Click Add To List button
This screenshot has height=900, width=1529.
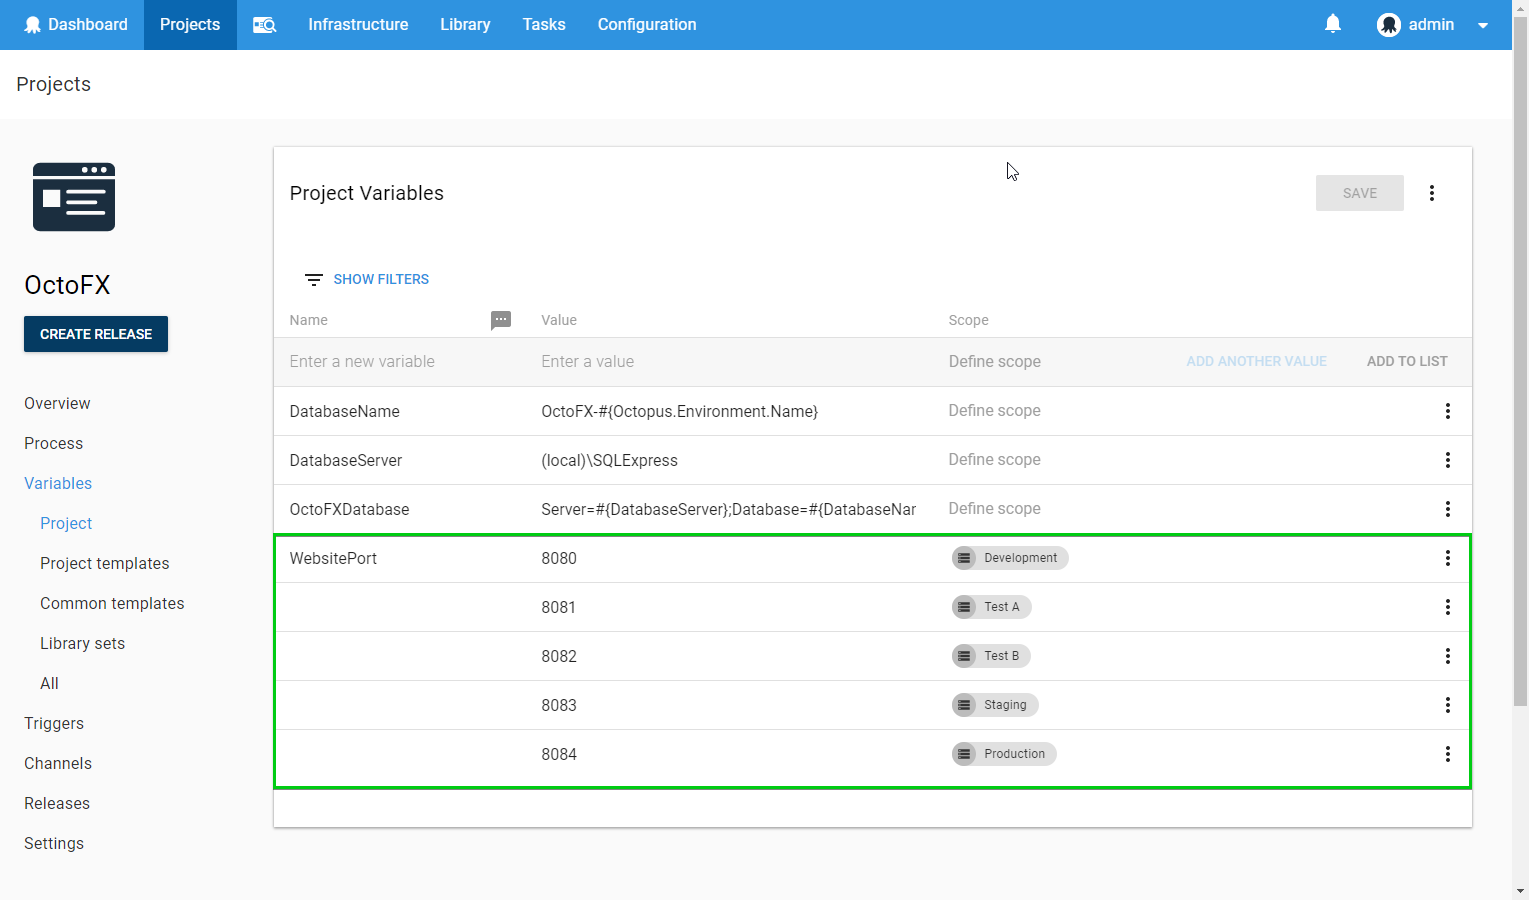coord(1406,361)
